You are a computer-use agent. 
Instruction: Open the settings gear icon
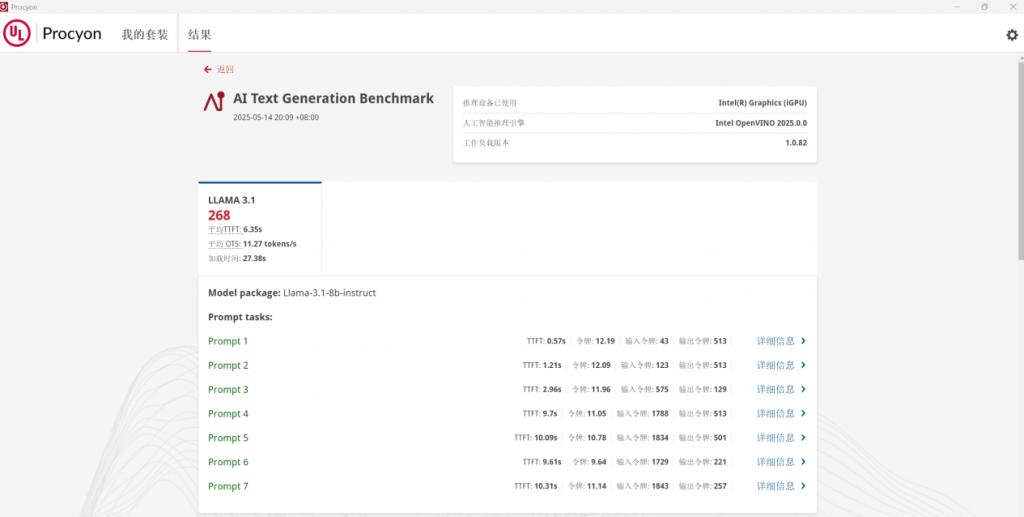[x=1012, y=35]
